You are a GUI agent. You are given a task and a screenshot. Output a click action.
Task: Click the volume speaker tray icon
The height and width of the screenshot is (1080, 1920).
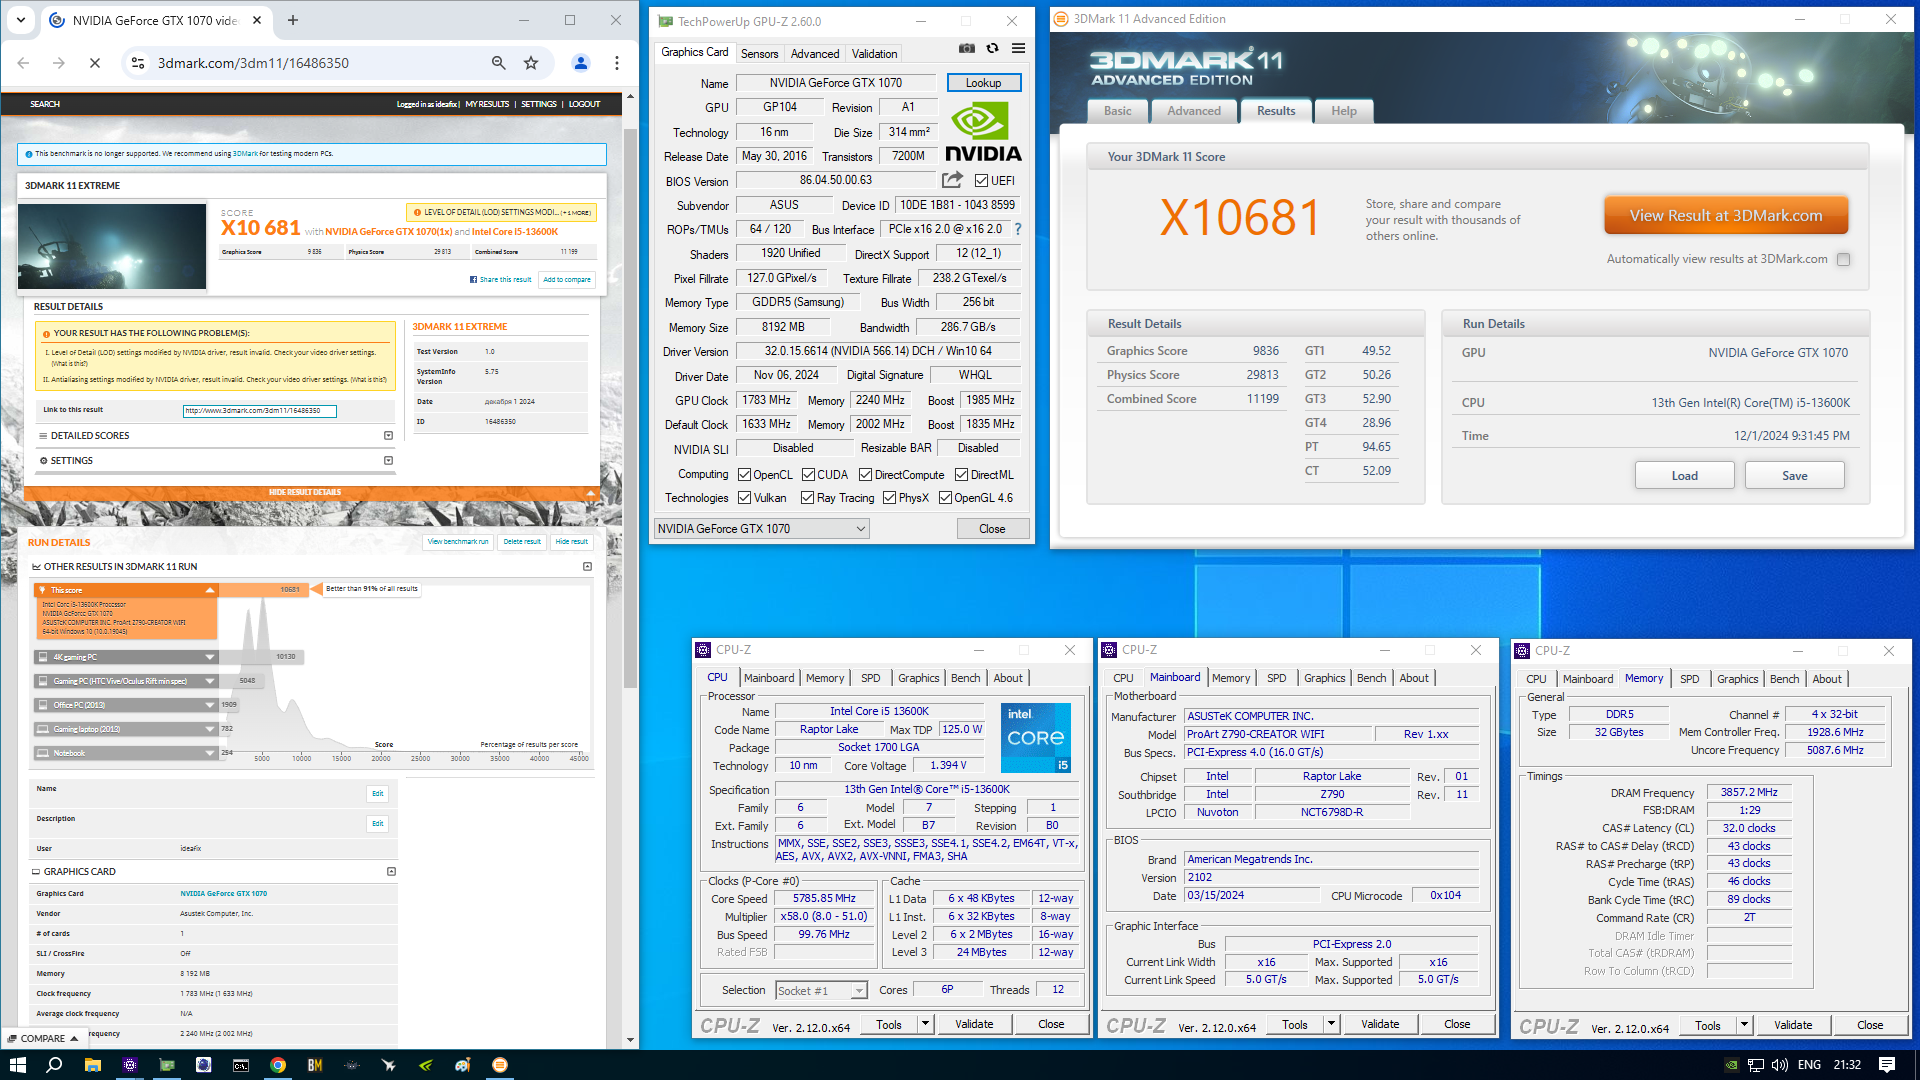[x=1780, y=1065]
